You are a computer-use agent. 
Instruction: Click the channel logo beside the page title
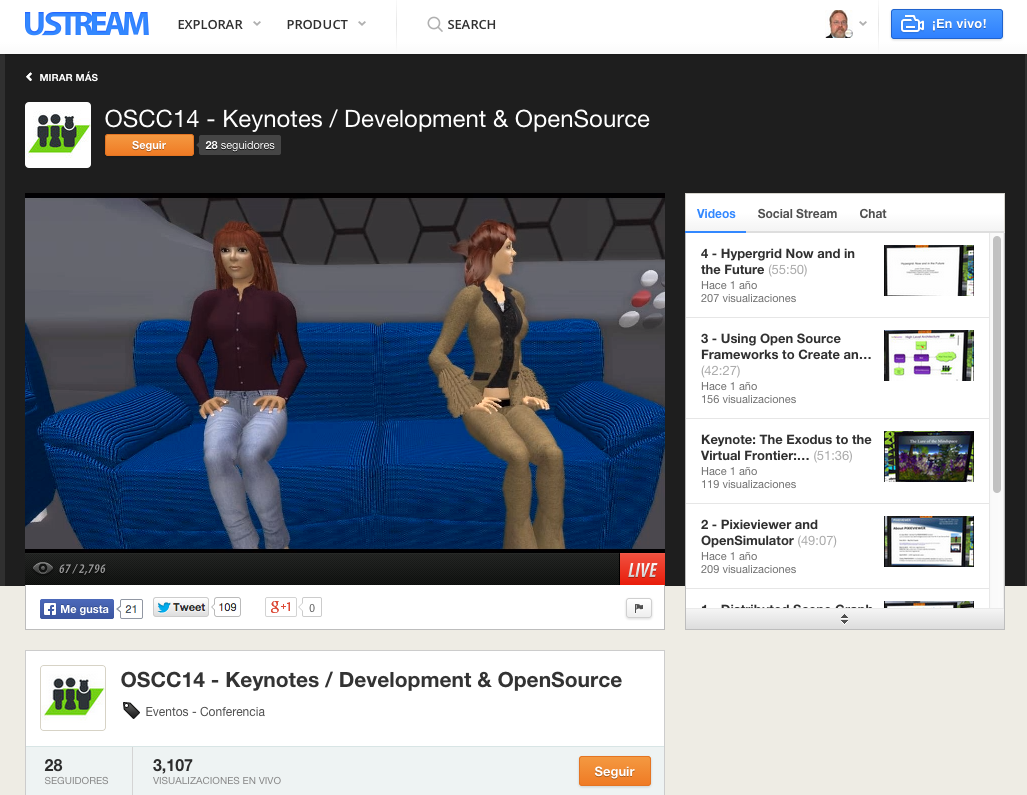[58, 135]
